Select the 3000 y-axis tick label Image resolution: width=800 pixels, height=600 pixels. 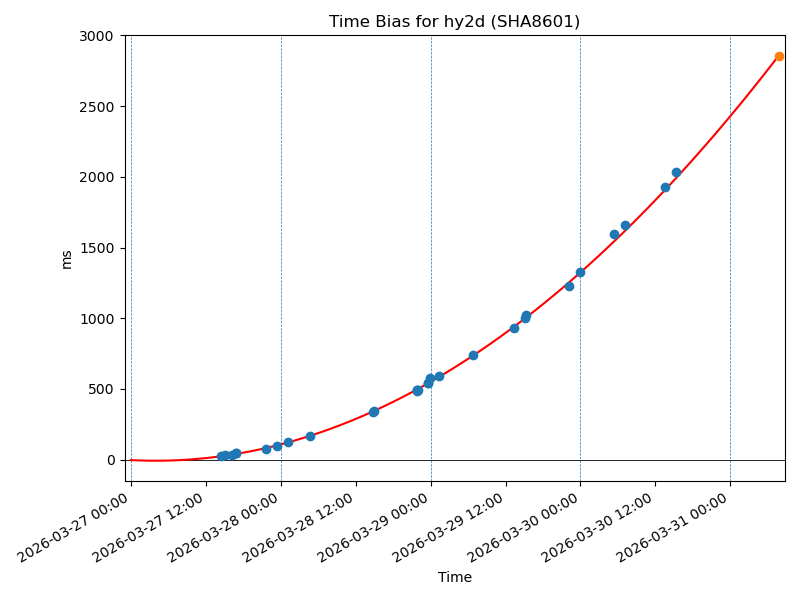pos(99,36)
